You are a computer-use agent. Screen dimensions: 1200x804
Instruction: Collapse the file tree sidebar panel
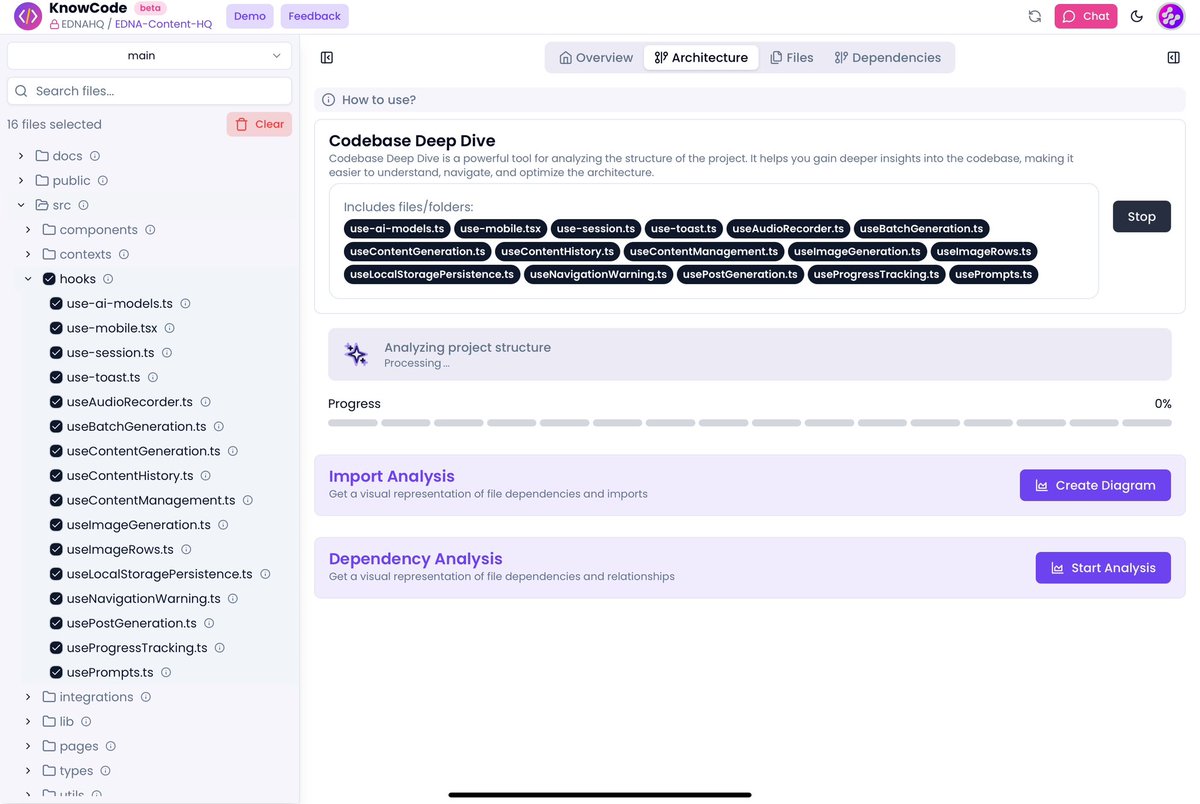click(x=326, y=57)
